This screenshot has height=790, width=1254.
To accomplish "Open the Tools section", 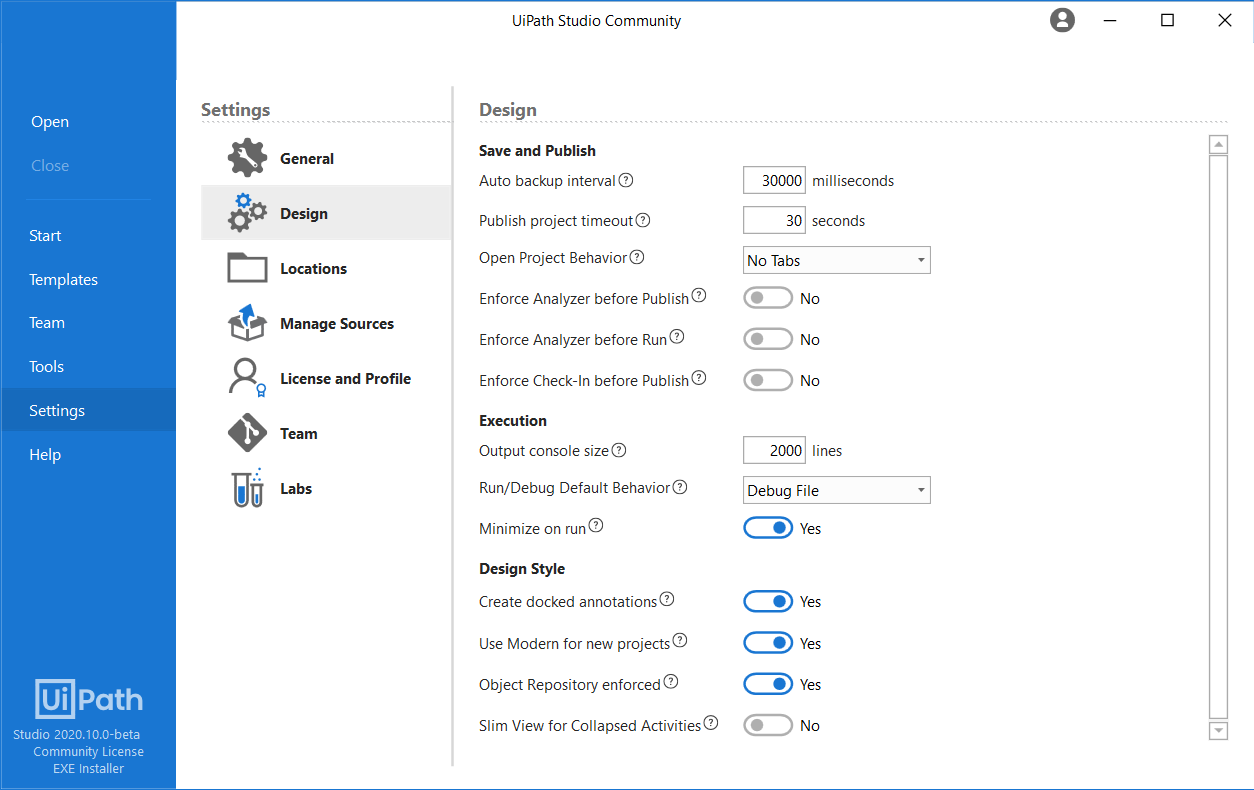I will pyautogui.click(x=46, y=367).
